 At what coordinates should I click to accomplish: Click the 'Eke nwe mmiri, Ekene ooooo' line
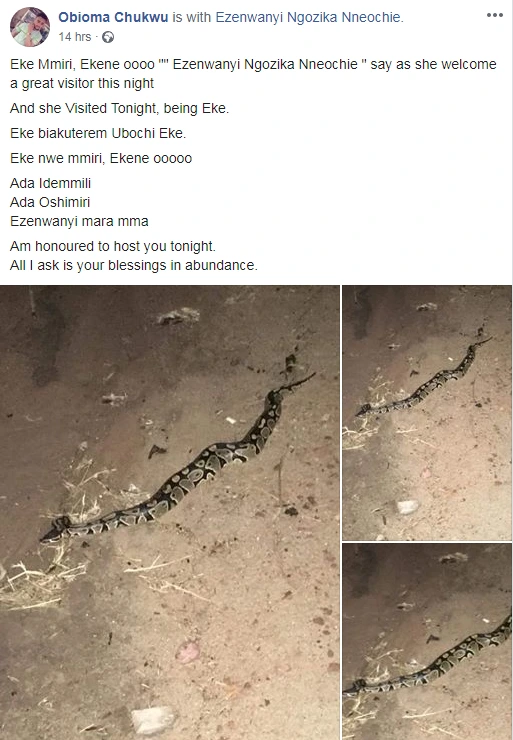click(x=101, y=158)
